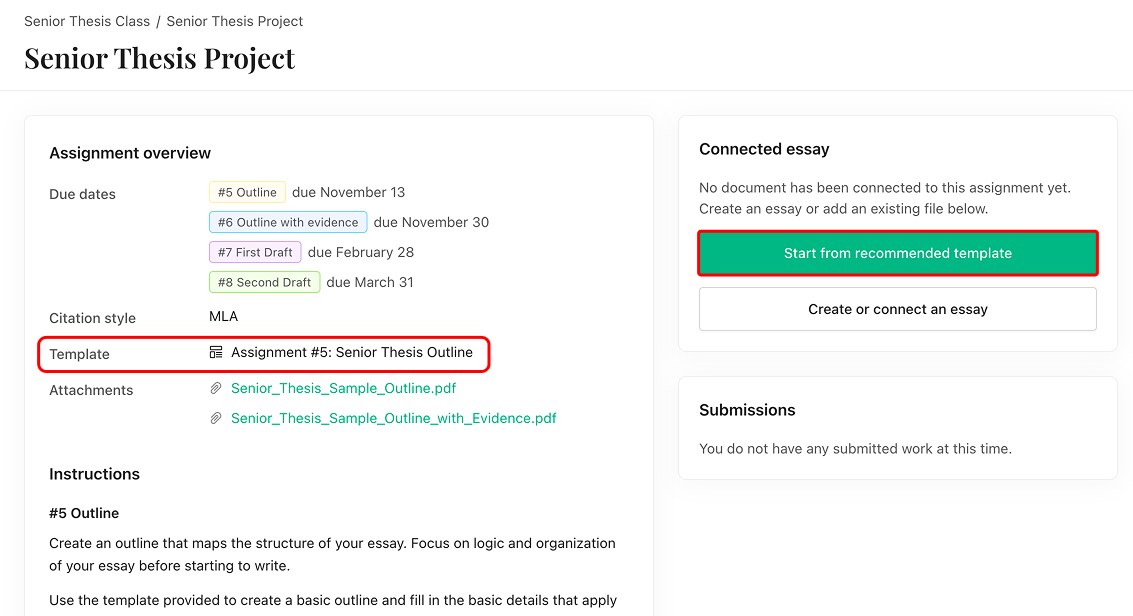Click the MLA citation style value
Image resolution: width=1133 pixels, height=616 pixels.
[x=223, y=316]
